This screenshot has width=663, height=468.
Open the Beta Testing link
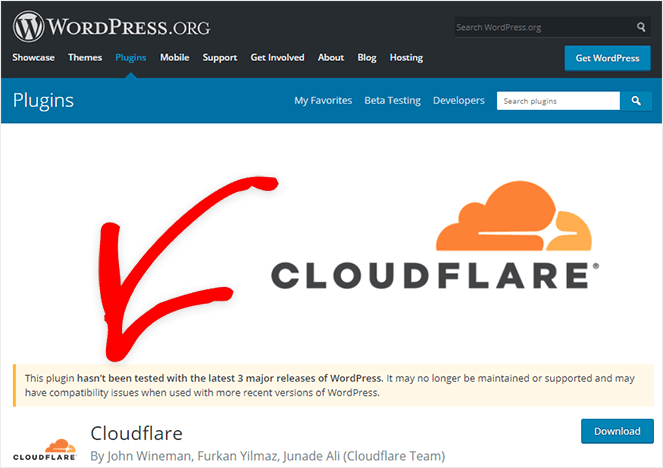pyautogui.click(x=392, y=101)
